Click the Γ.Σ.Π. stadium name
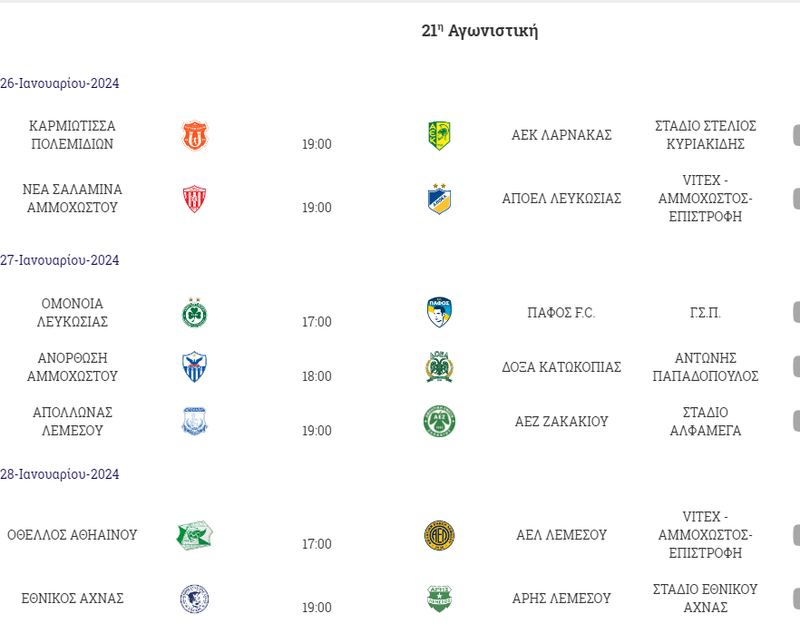The width and height of the screenshot is (800, 643). (x=705, y=313)
